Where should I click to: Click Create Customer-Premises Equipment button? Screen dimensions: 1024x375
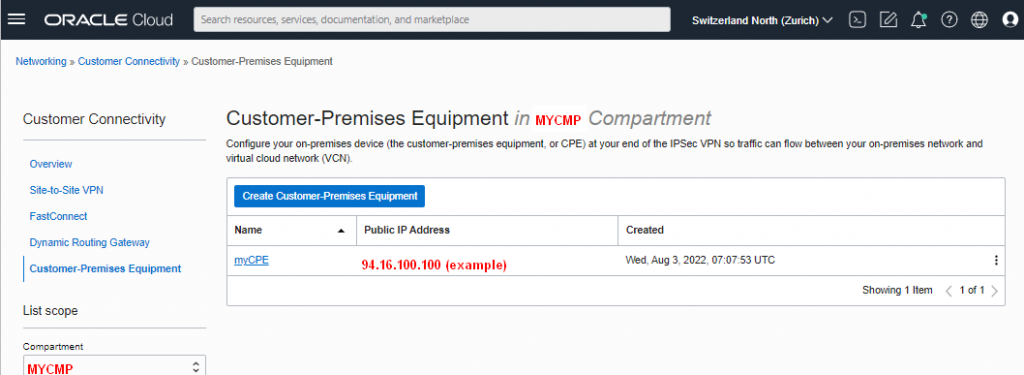pyautogui.click(x=330, y=196)
